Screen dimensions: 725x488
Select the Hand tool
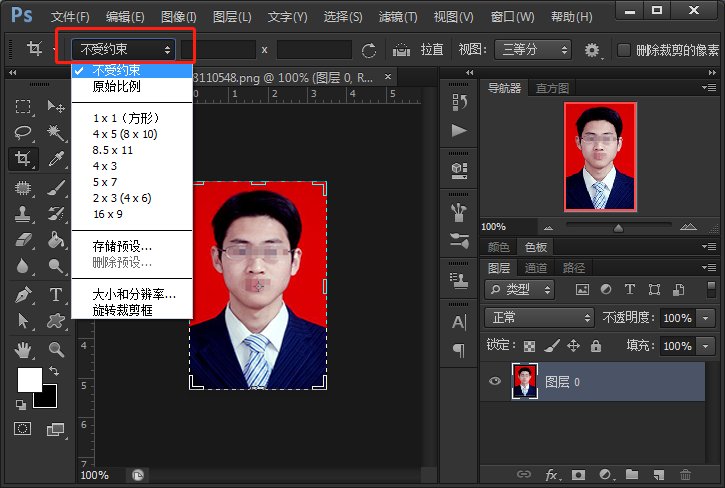[23, 349]
